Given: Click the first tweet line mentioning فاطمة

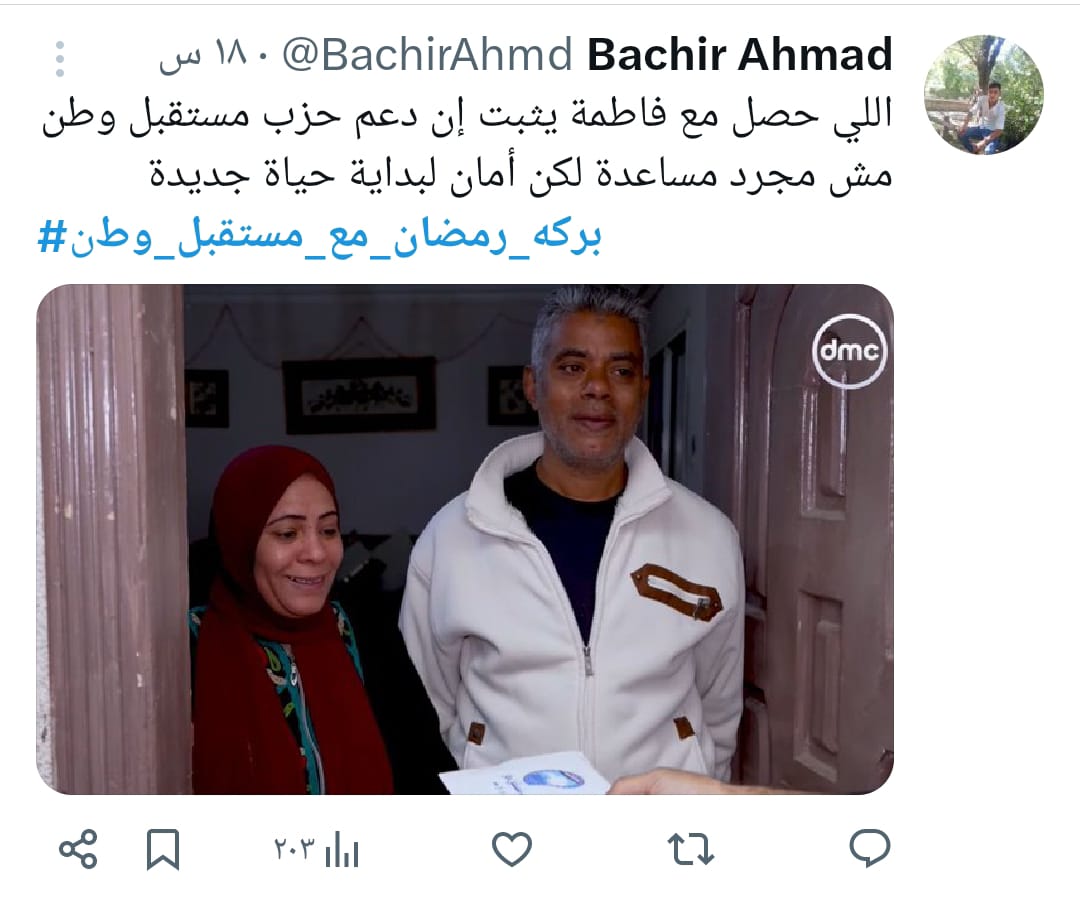Looking at the screenshot, I should coord(467,117).
